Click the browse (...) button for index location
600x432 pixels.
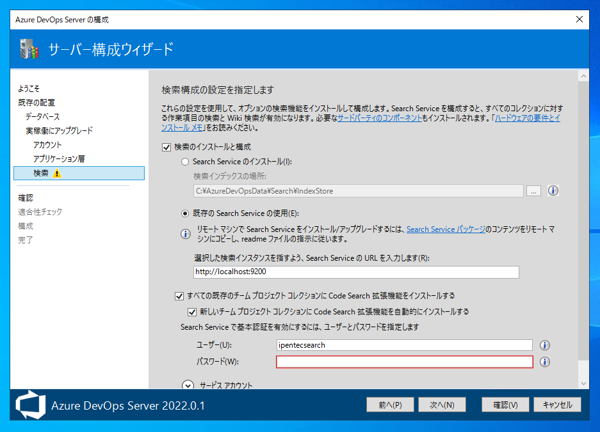coord(533,191)
